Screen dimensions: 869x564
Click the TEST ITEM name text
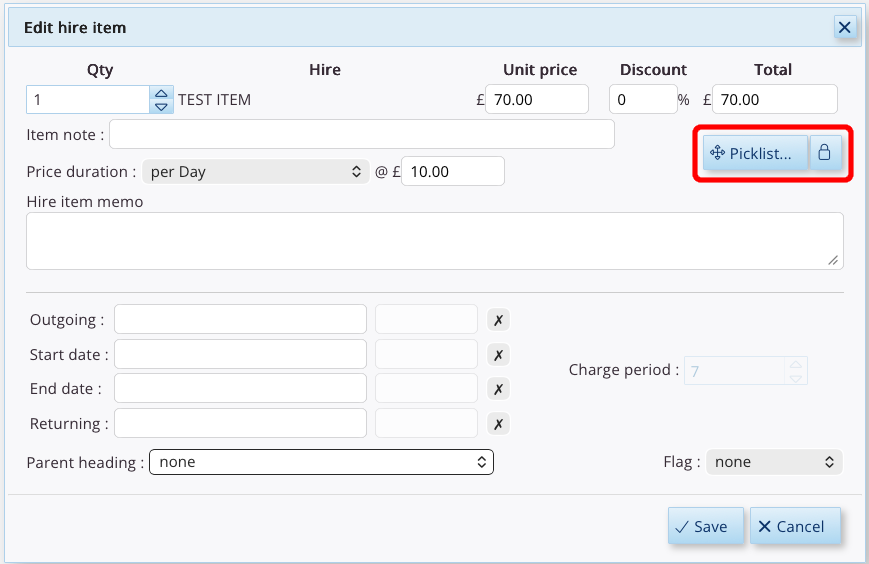click(214, 100)
